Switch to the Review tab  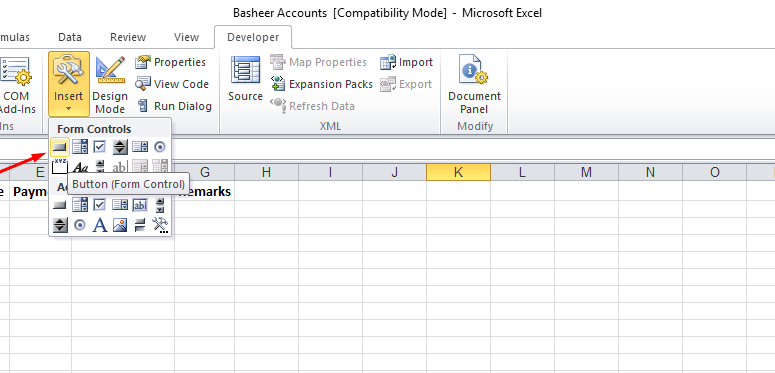(128, 37)
